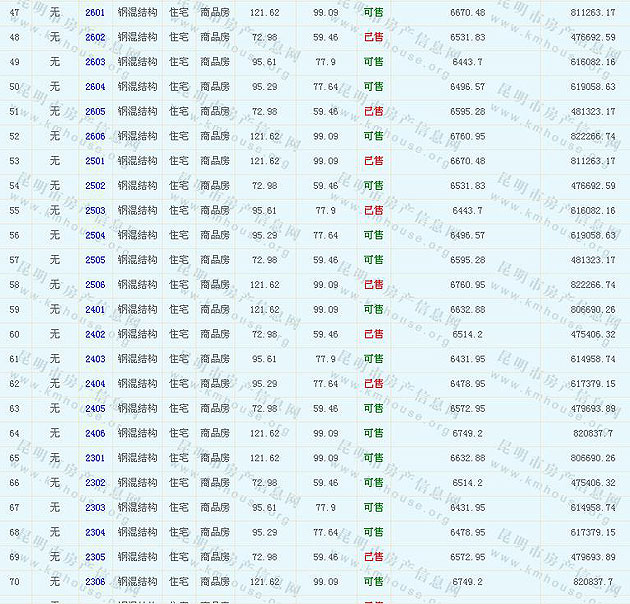Open room 2606 link
The width and height of the screenshot is (630, 604).
pyautogui.click(x=95, y=136)
